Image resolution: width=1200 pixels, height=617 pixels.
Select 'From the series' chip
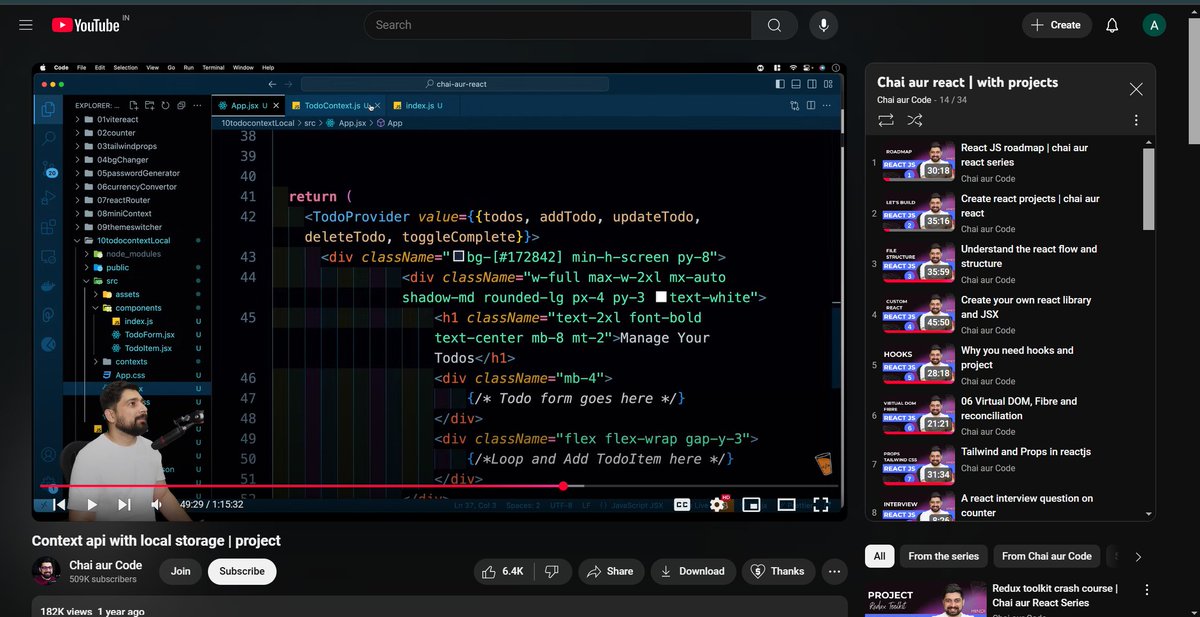[943, 556]
